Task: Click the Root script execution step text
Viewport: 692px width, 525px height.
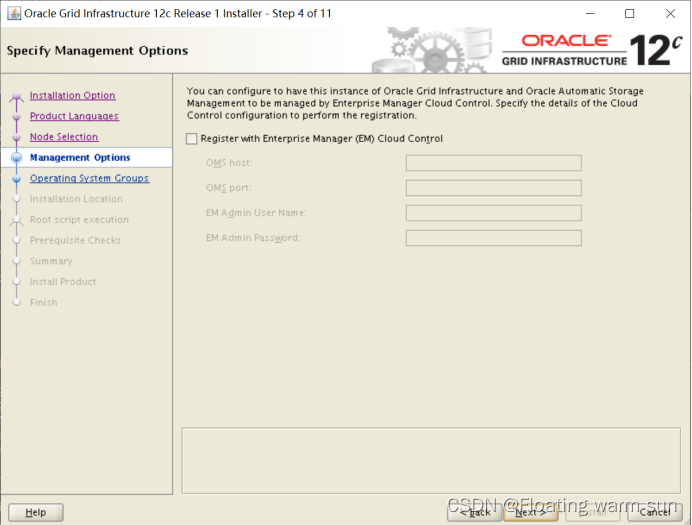Action: (x=79, y=220)
